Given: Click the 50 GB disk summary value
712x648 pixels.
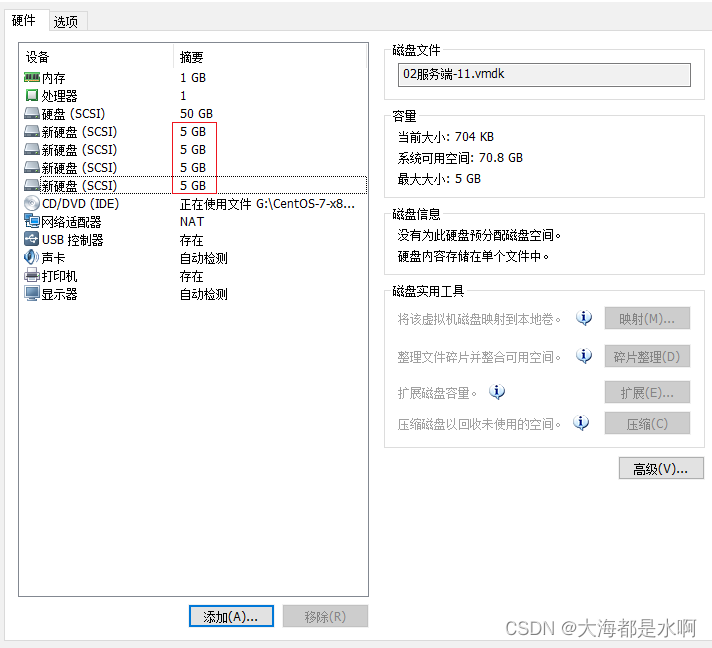Looking at the screenshot, I should point(197,114).
